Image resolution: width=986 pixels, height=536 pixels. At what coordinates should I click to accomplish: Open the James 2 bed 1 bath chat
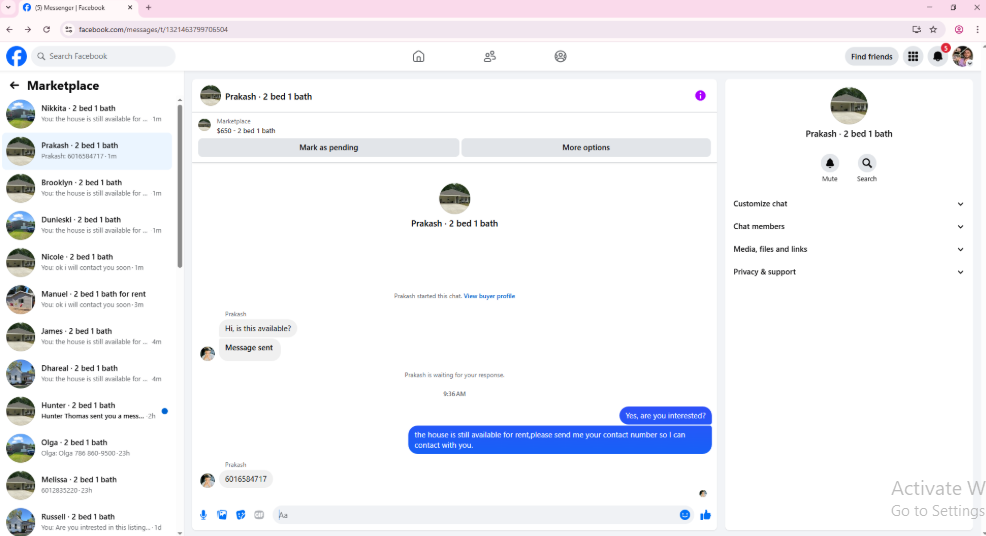tap(87, 336)
